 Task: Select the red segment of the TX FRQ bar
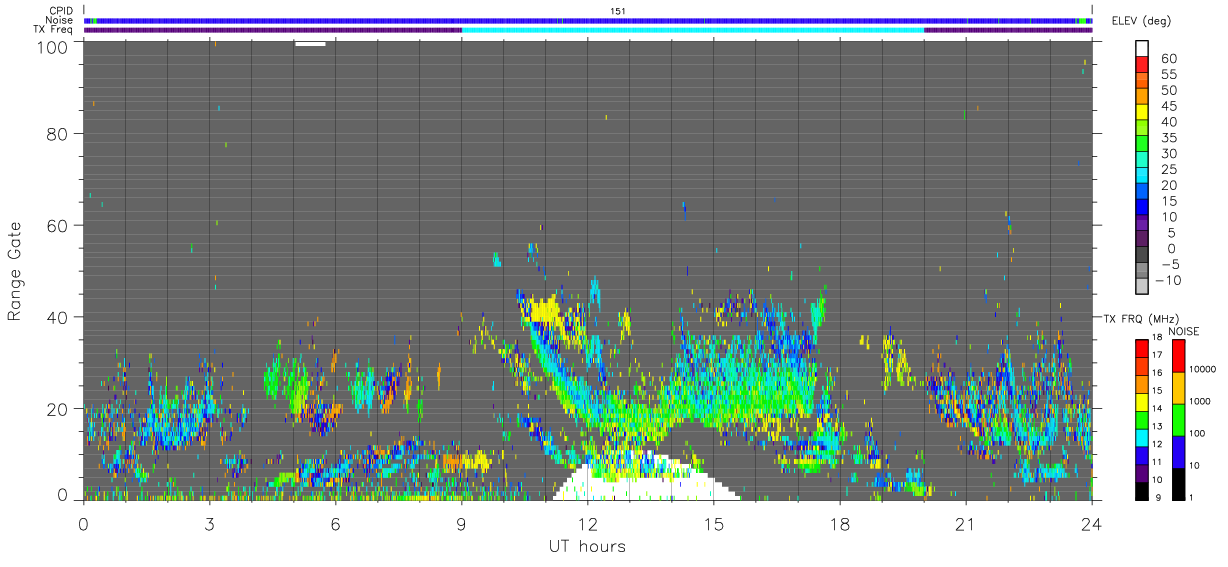[1142, 349]
